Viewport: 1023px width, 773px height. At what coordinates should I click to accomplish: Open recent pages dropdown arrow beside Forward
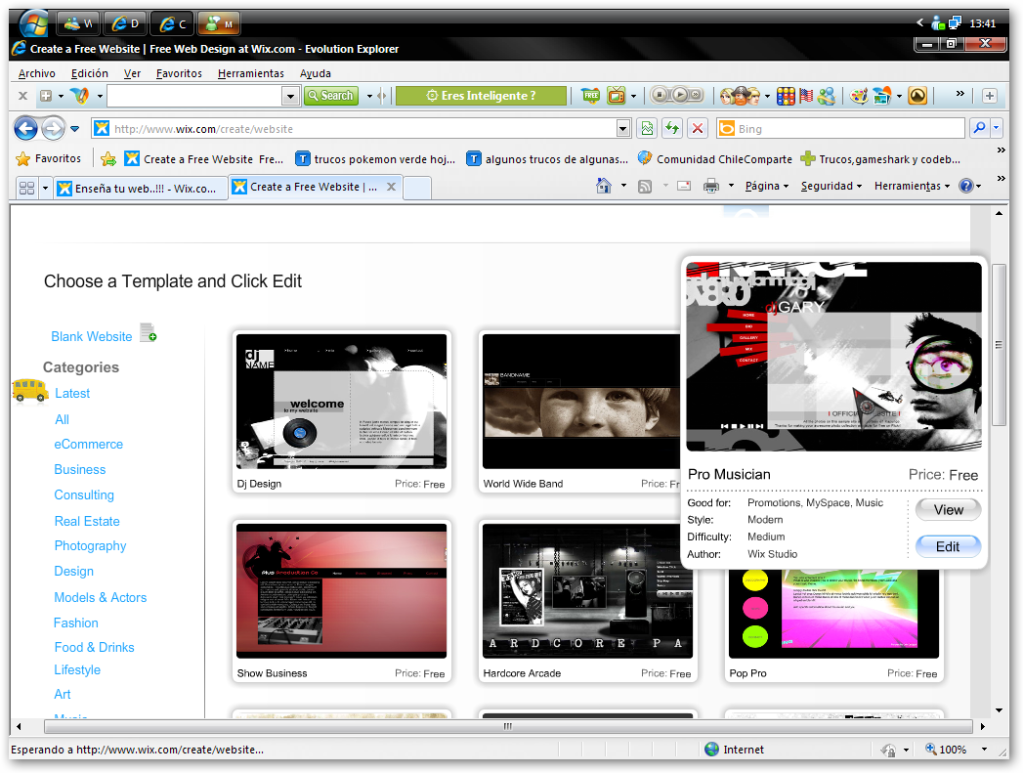pyautogui.click(x=75, y=129)
